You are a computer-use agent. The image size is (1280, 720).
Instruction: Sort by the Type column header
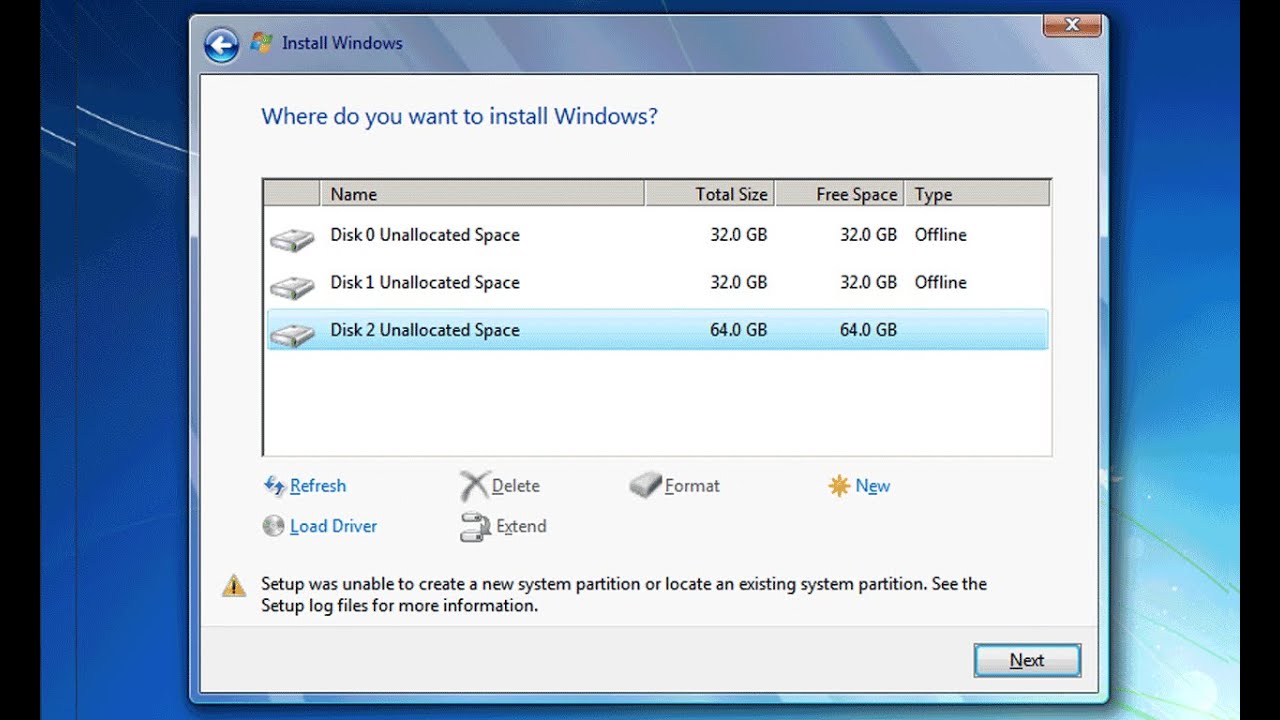point(976,194)
